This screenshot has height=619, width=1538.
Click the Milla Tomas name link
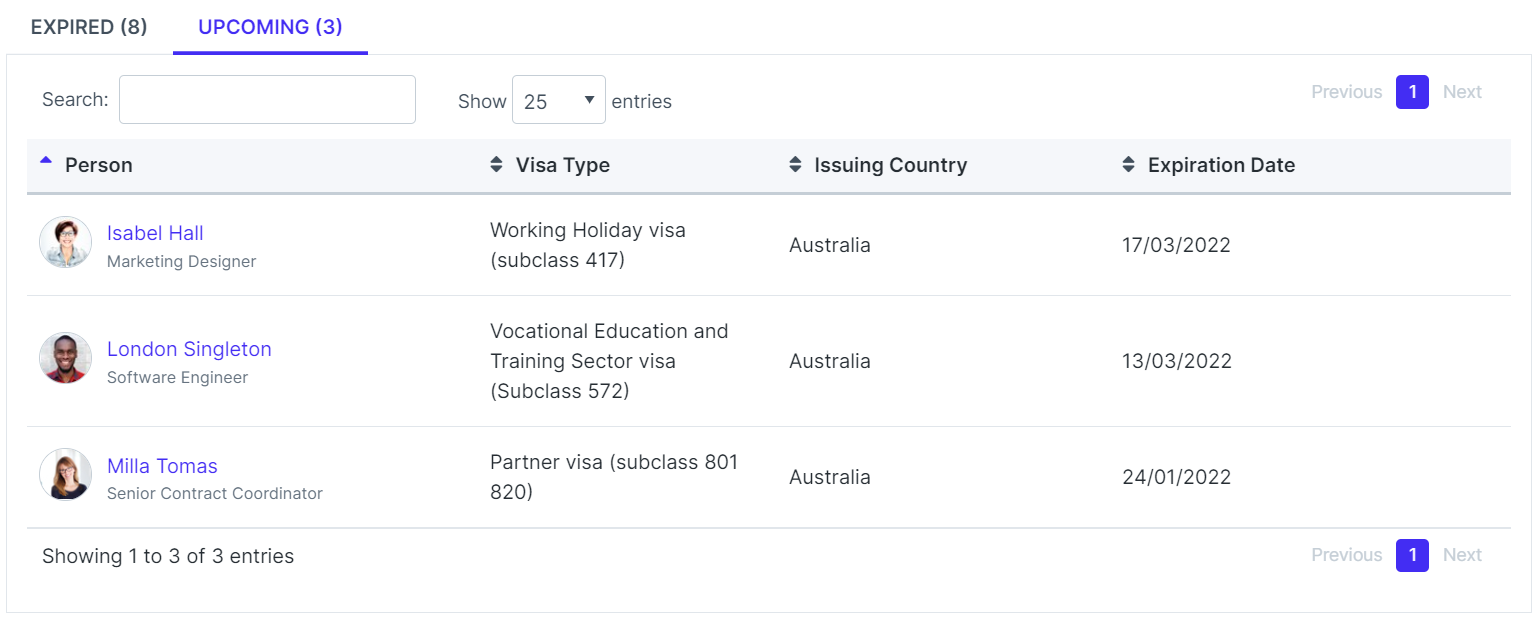coord(162,466)
